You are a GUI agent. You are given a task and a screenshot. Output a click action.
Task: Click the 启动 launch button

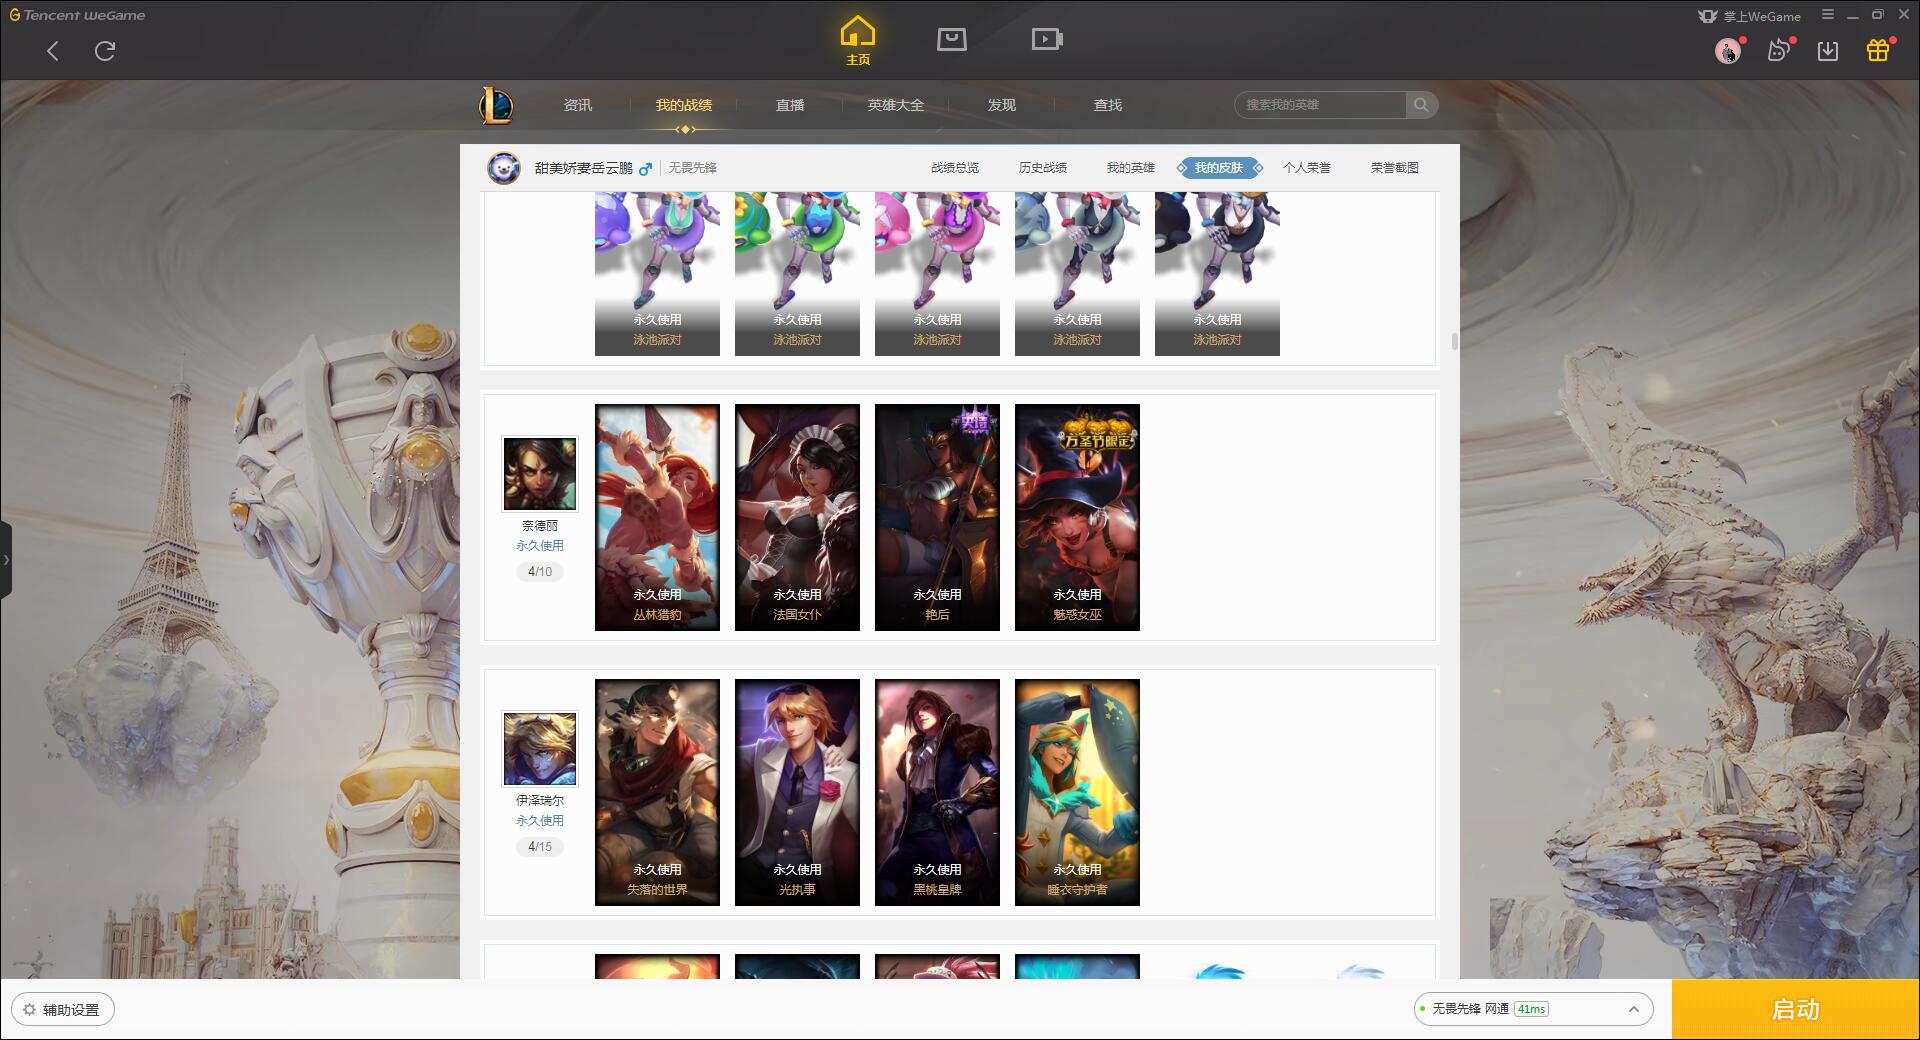[x=1795, y=1010]
